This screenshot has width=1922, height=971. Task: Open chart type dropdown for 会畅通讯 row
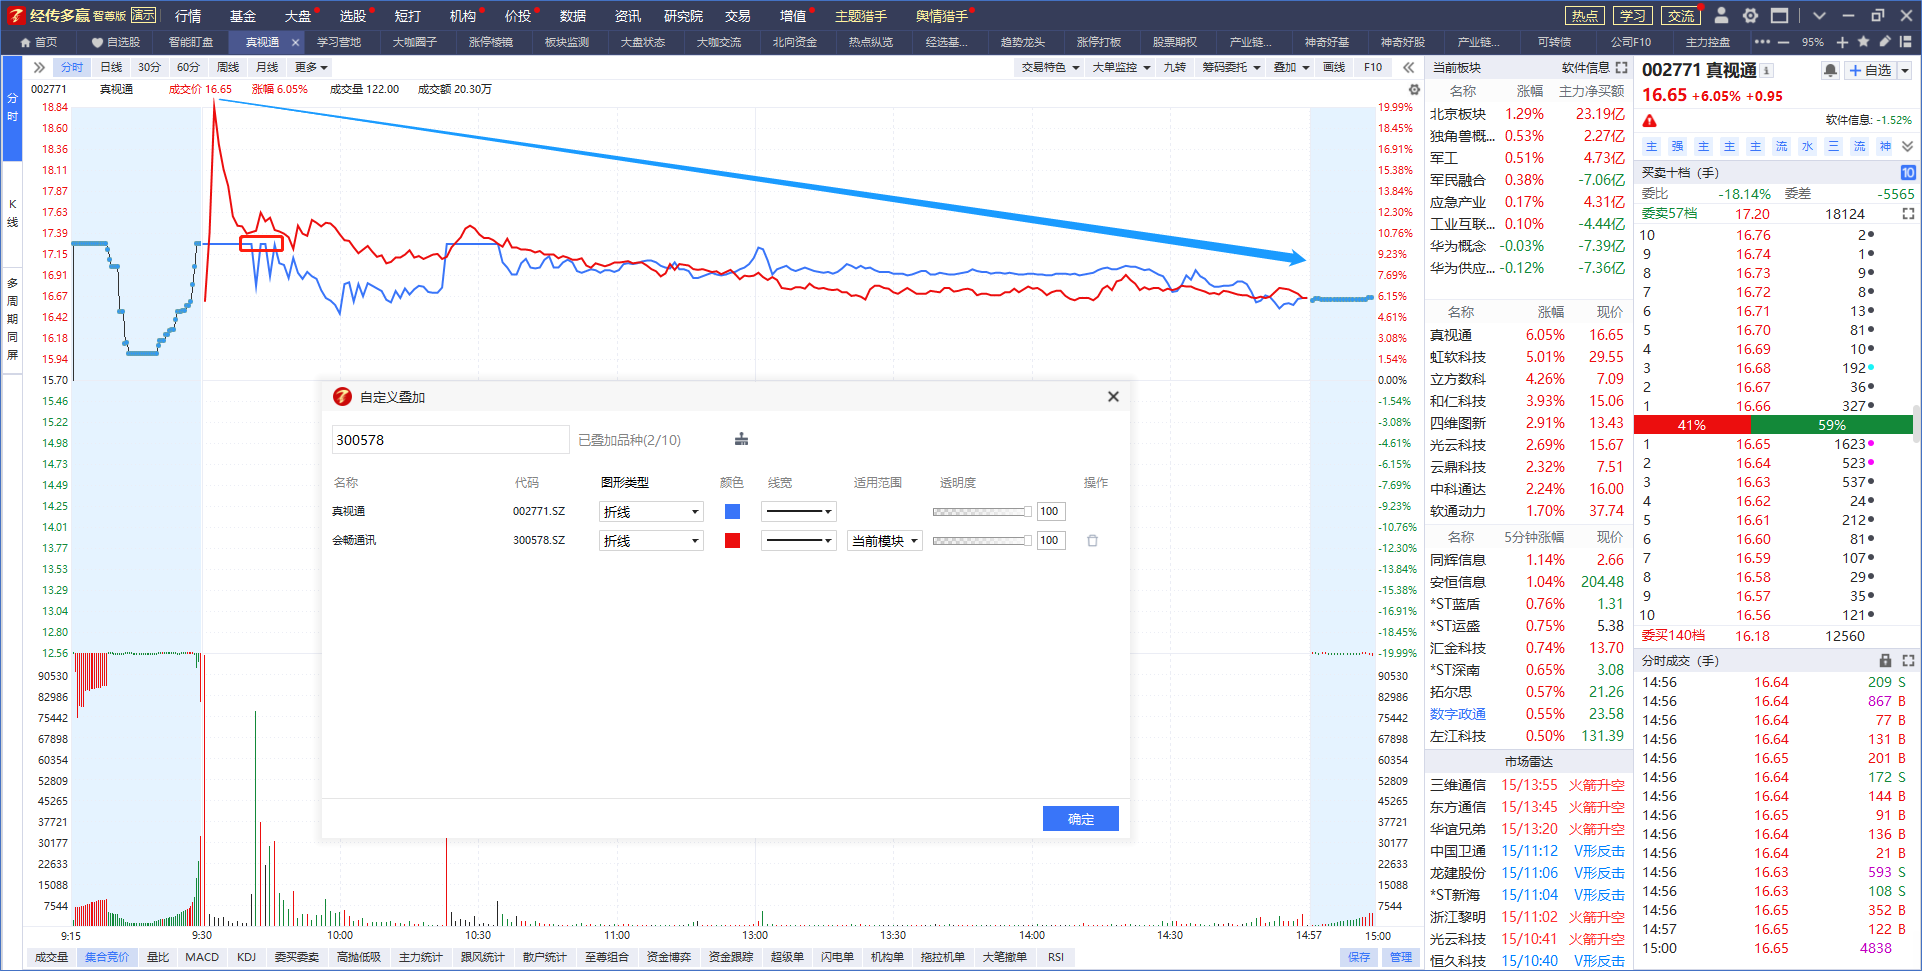[x=651, y=540]
